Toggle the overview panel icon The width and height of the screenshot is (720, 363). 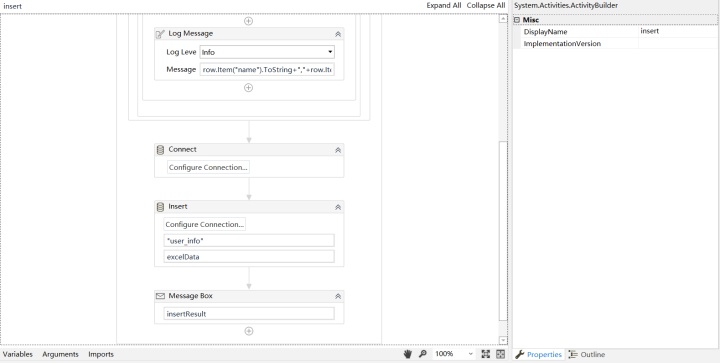tap(501, 354)
